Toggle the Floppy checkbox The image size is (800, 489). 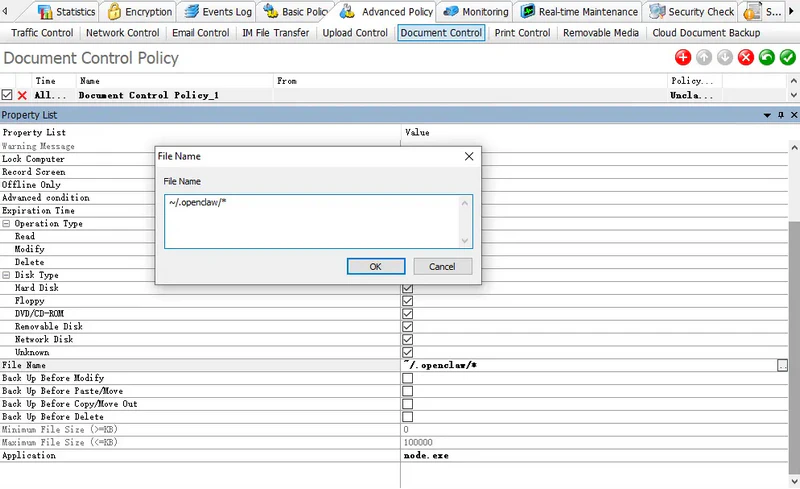pyautogui.click(x=407, y=301)
